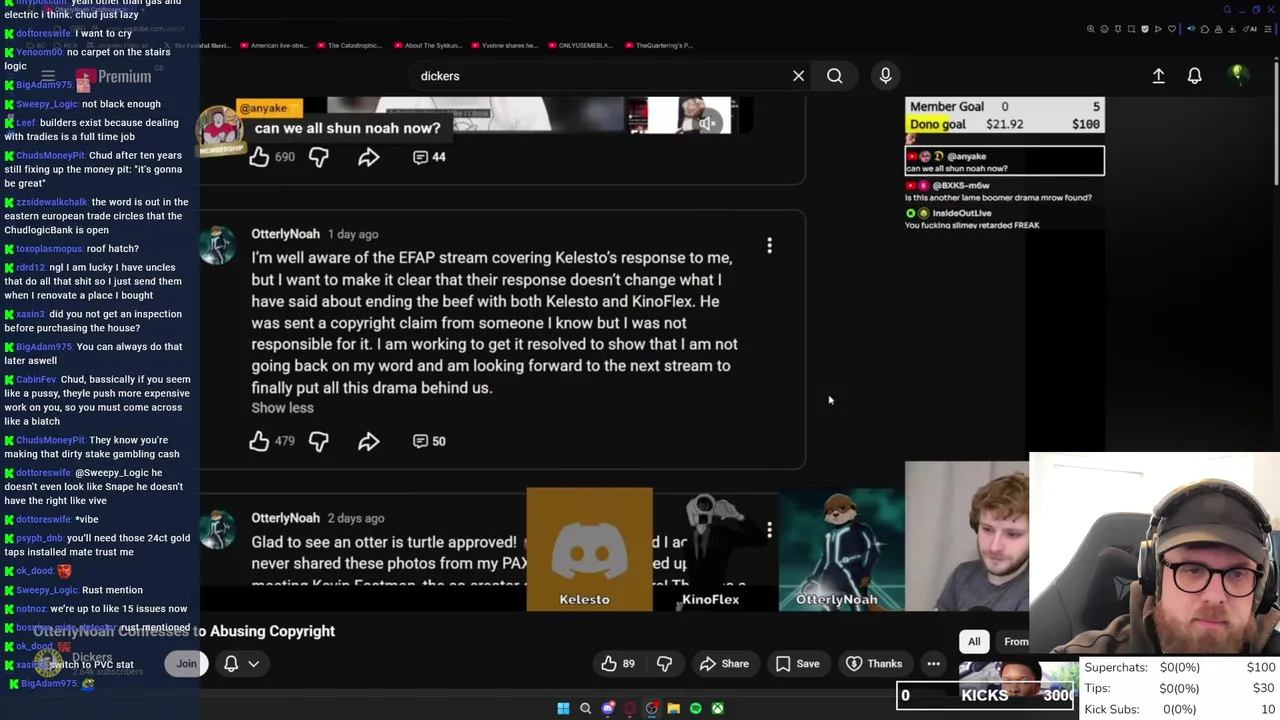Click the Thanks button

[874, 664]
